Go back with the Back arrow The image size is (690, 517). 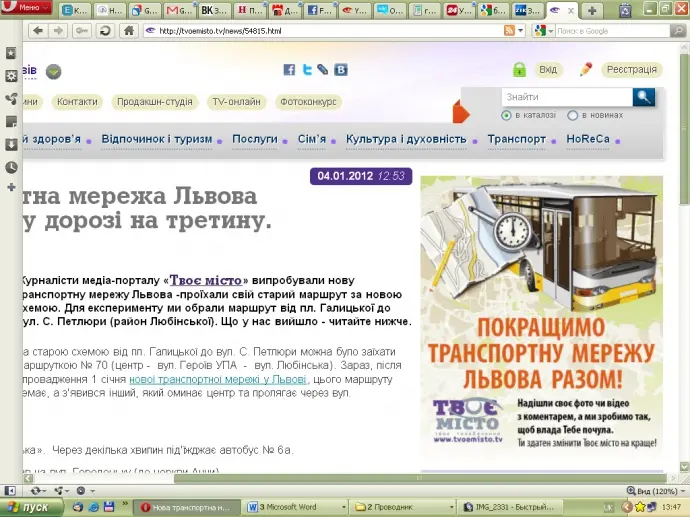click(x=38, y=31)
